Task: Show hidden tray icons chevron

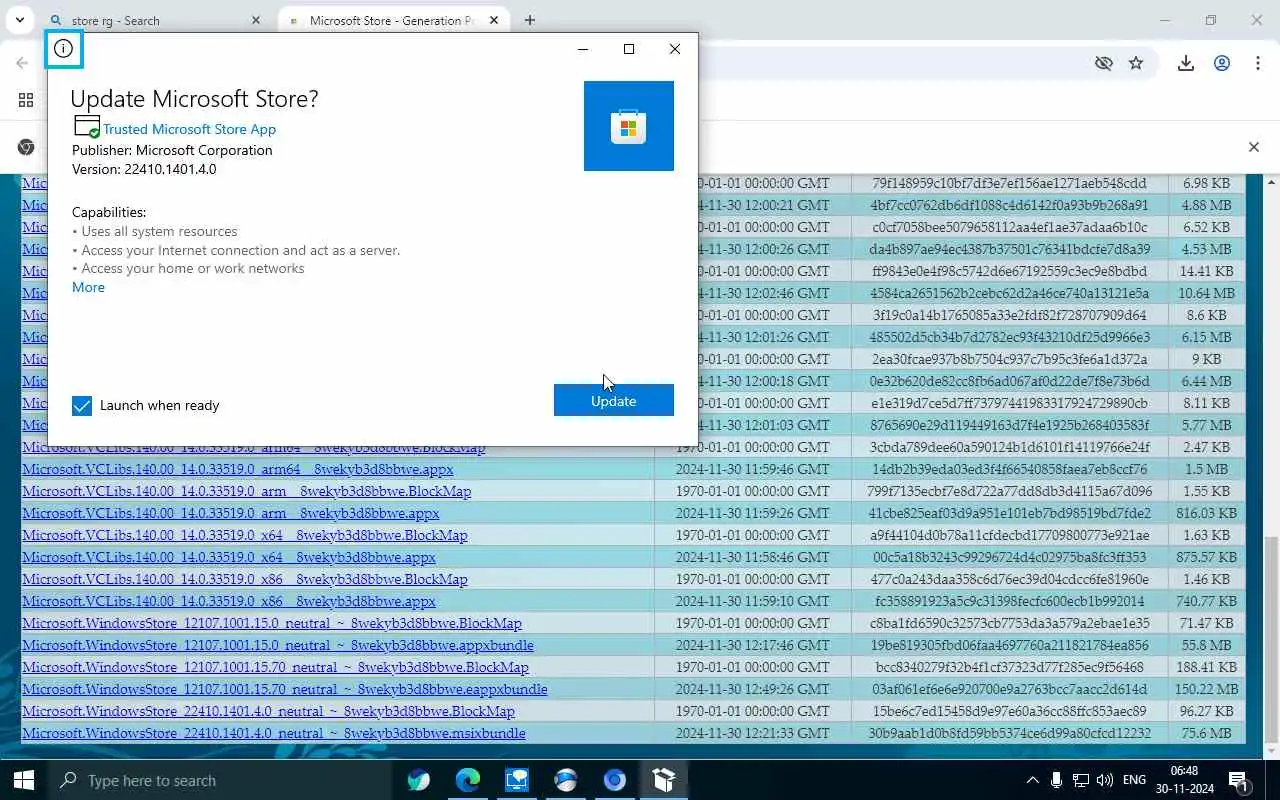Action: pos(1032,780)
